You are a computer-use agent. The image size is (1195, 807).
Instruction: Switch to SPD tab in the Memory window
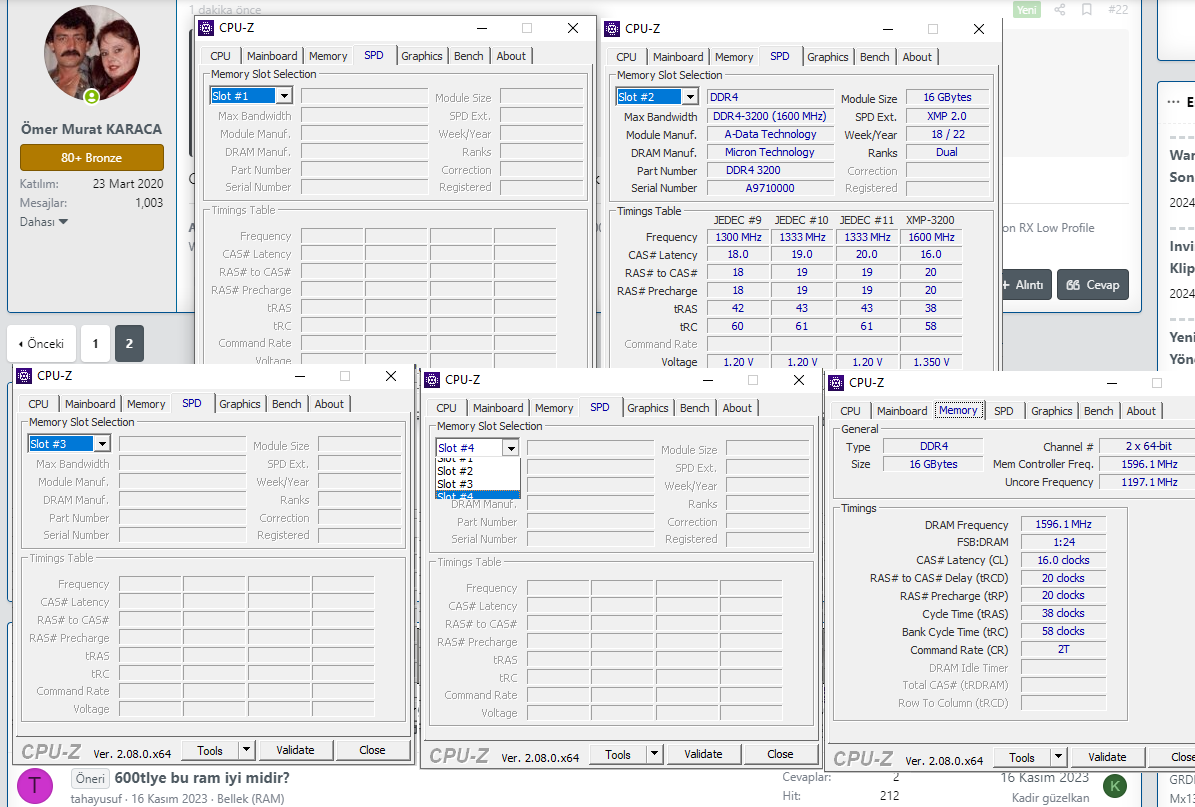click(1004, 411)
